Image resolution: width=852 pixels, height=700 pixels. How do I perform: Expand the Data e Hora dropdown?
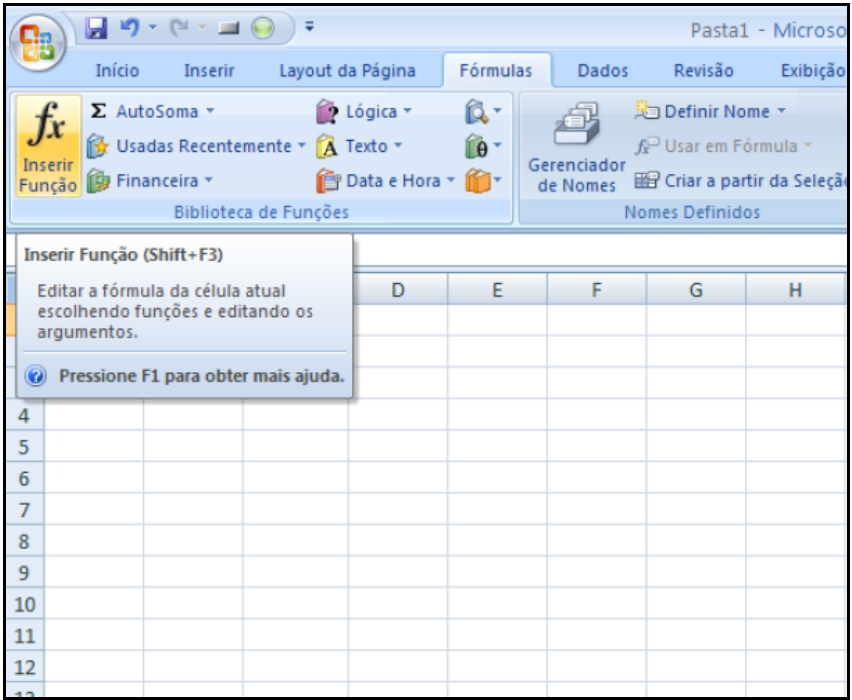[393, 182]
